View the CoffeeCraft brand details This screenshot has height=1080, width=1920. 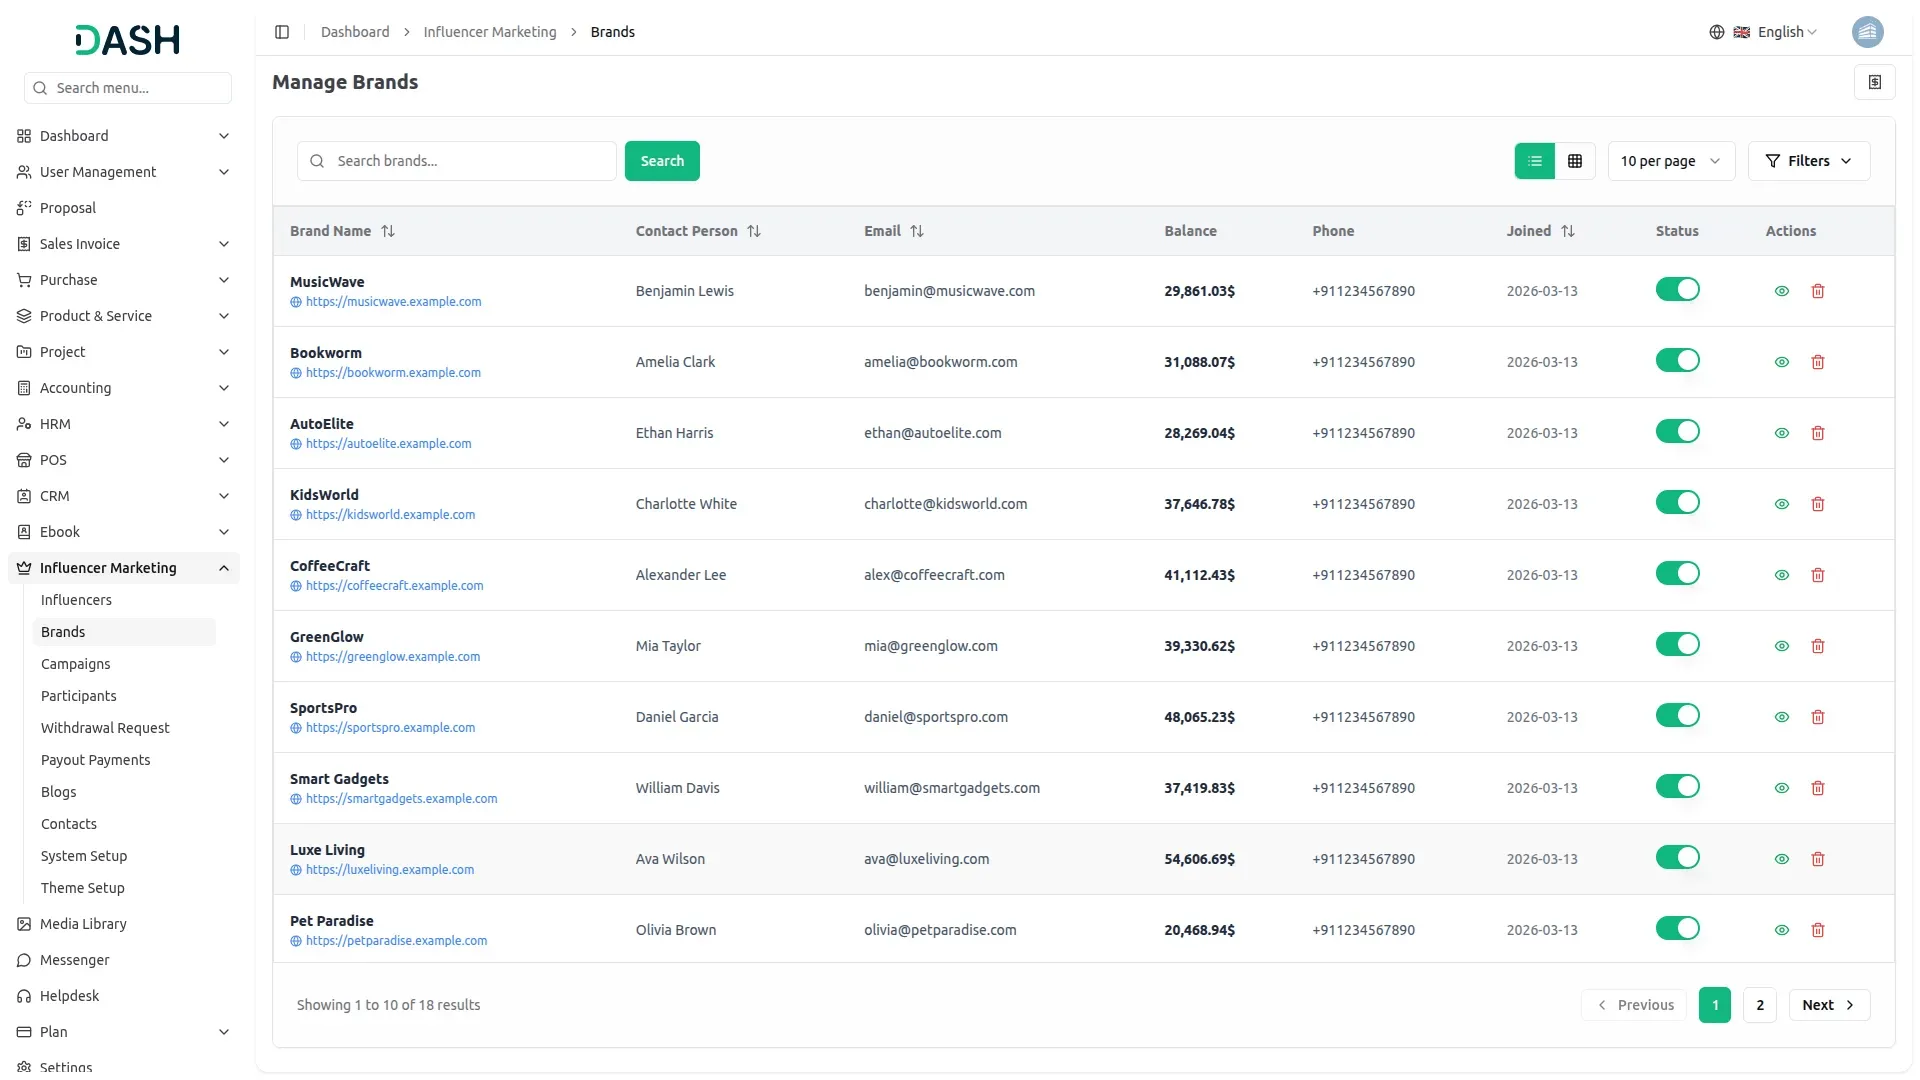tap(1781, 575)
